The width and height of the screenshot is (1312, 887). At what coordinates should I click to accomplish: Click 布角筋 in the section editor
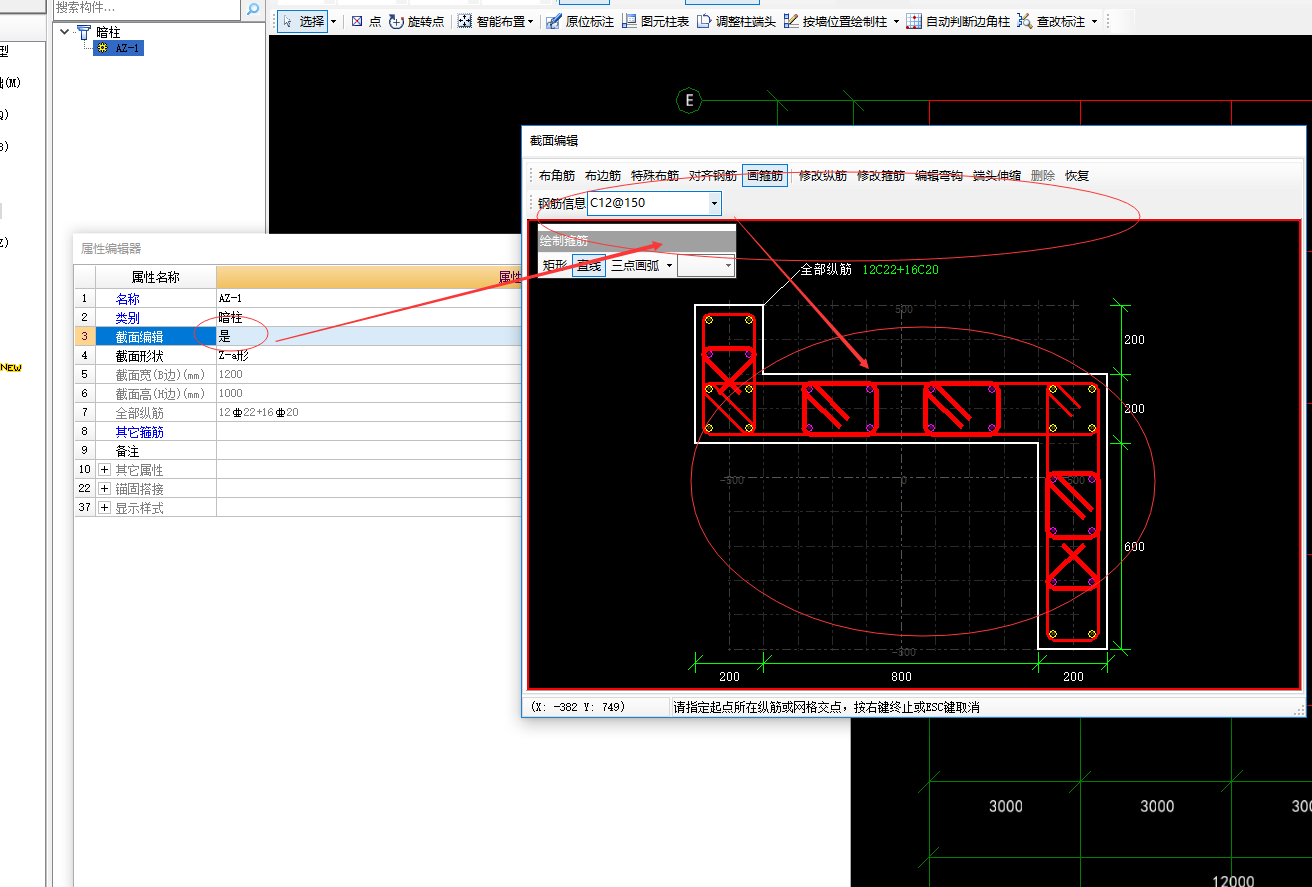(x=557, y=176)
